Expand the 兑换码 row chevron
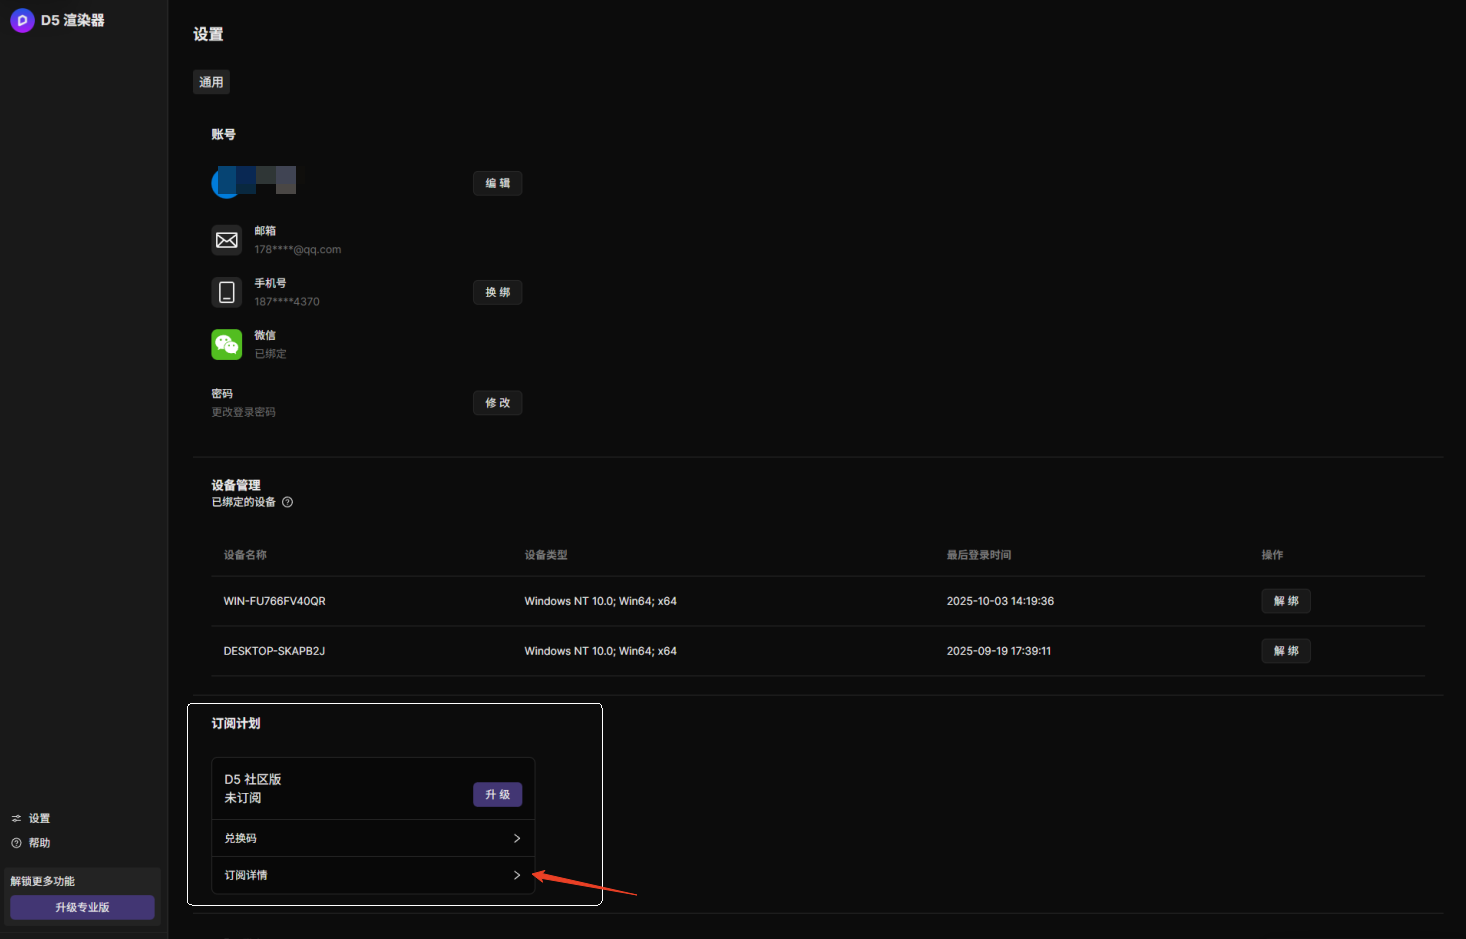The width and height of the screenshot is (1466, 939). coord(517,838)
